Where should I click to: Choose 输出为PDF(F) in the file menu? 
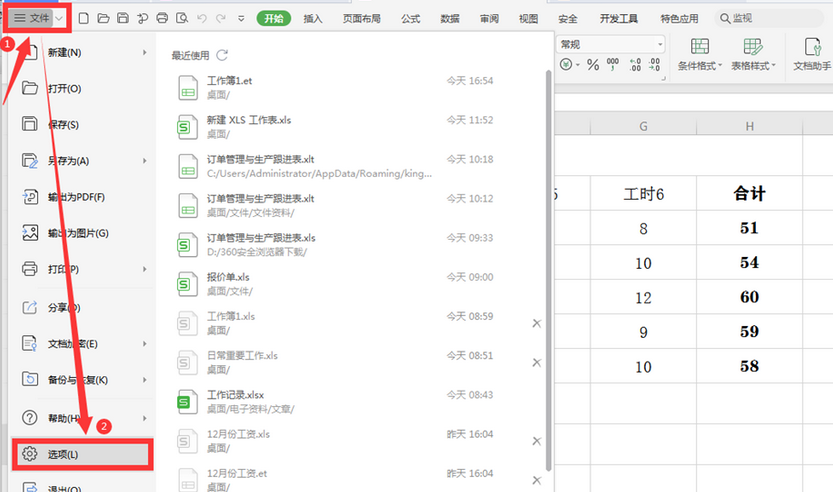tap(82, 197)
